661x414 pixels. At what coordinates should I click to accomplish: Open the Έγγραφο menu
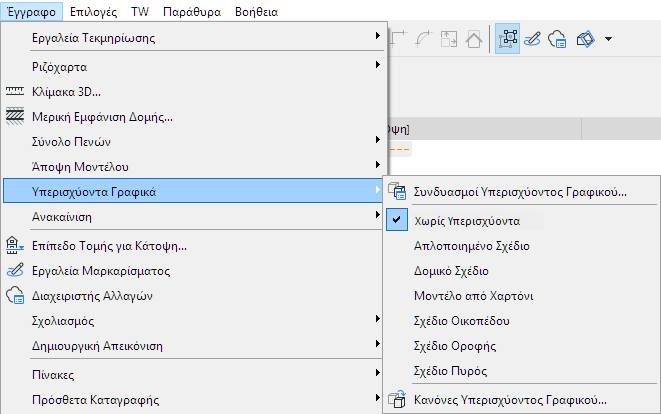point(32,12)
